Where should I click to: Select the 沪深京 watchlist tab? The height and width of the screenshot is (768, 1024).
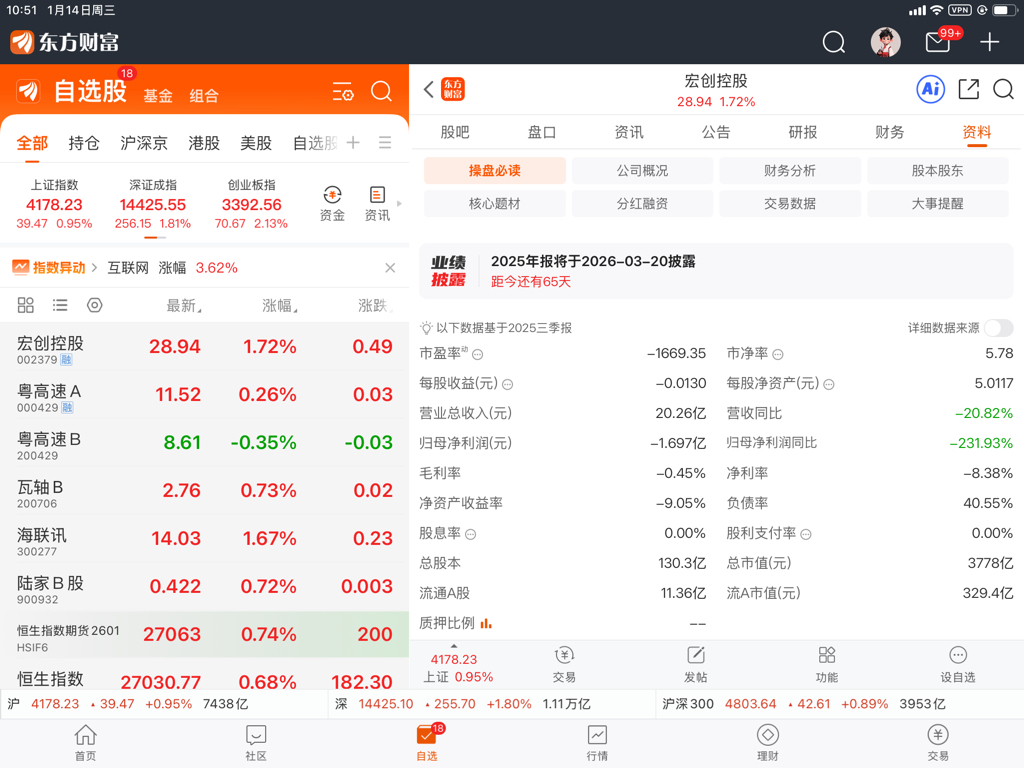144,143
